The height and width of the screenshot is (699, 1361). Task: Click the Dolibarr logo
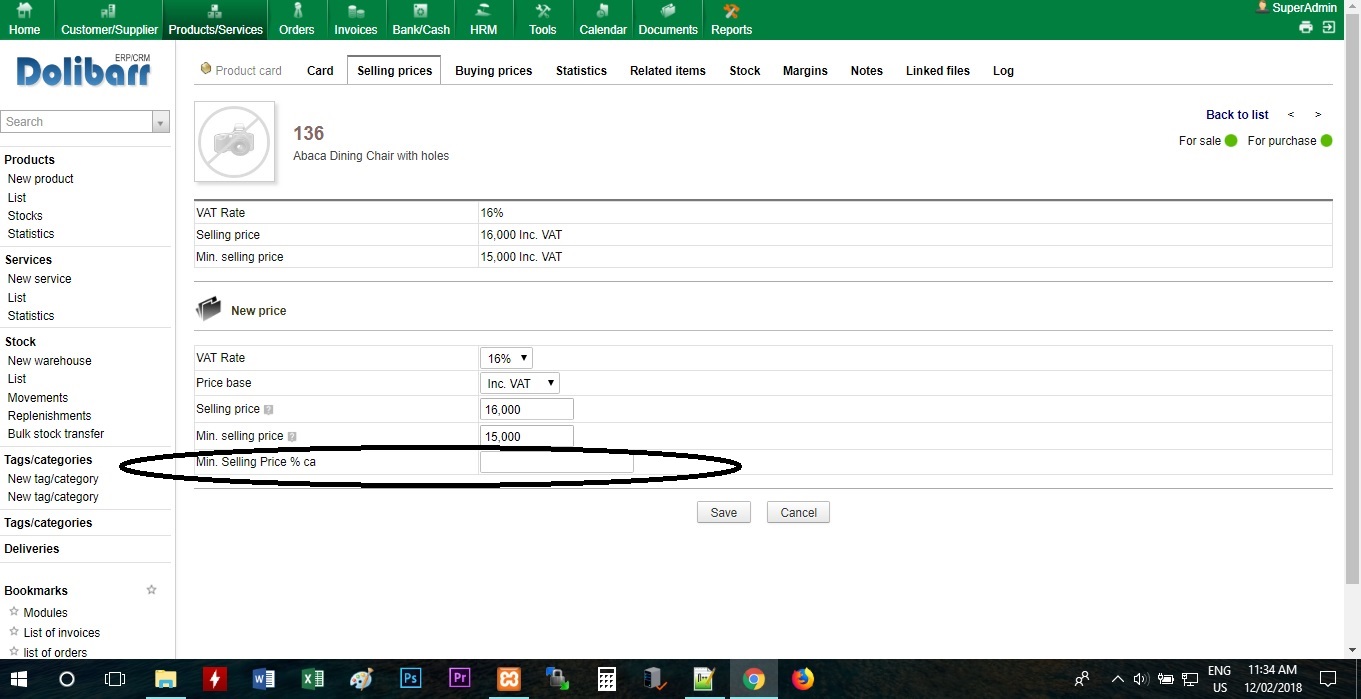click(x=84, y=71)
